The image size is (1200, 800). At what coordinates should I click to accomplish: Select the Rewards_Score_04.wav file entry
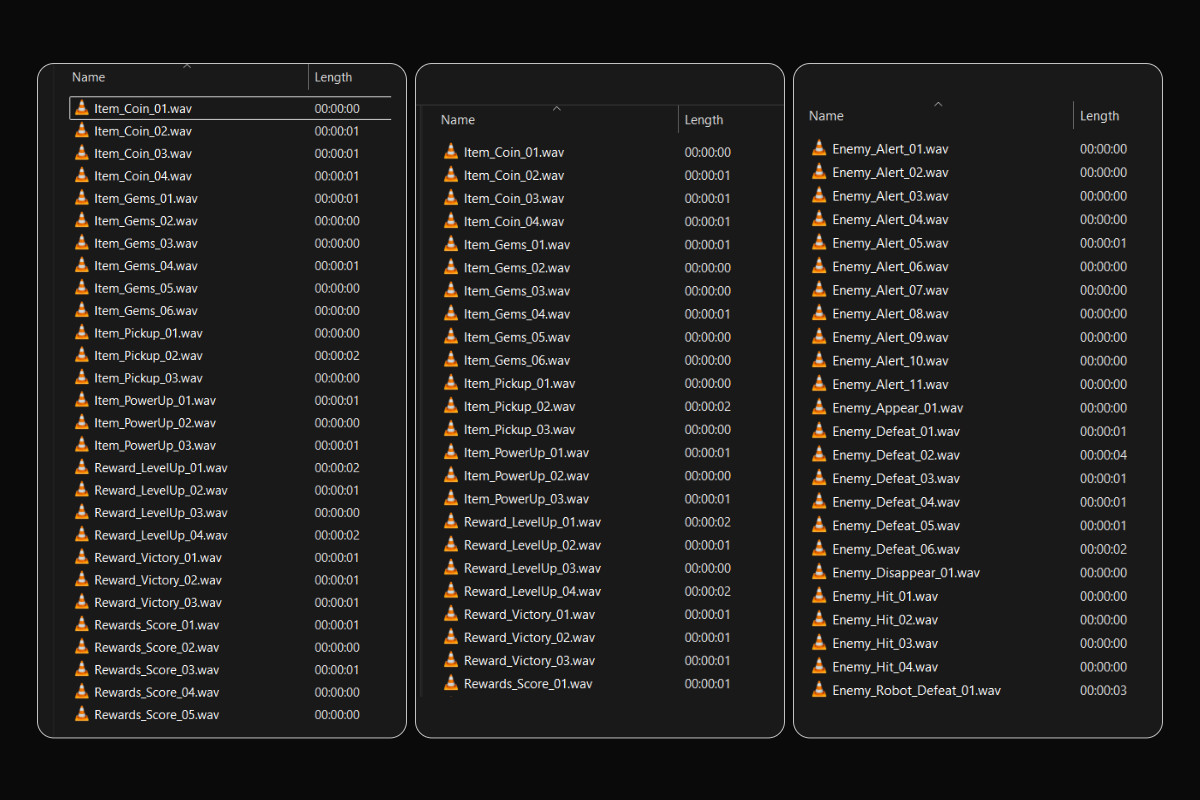point(156,692)
